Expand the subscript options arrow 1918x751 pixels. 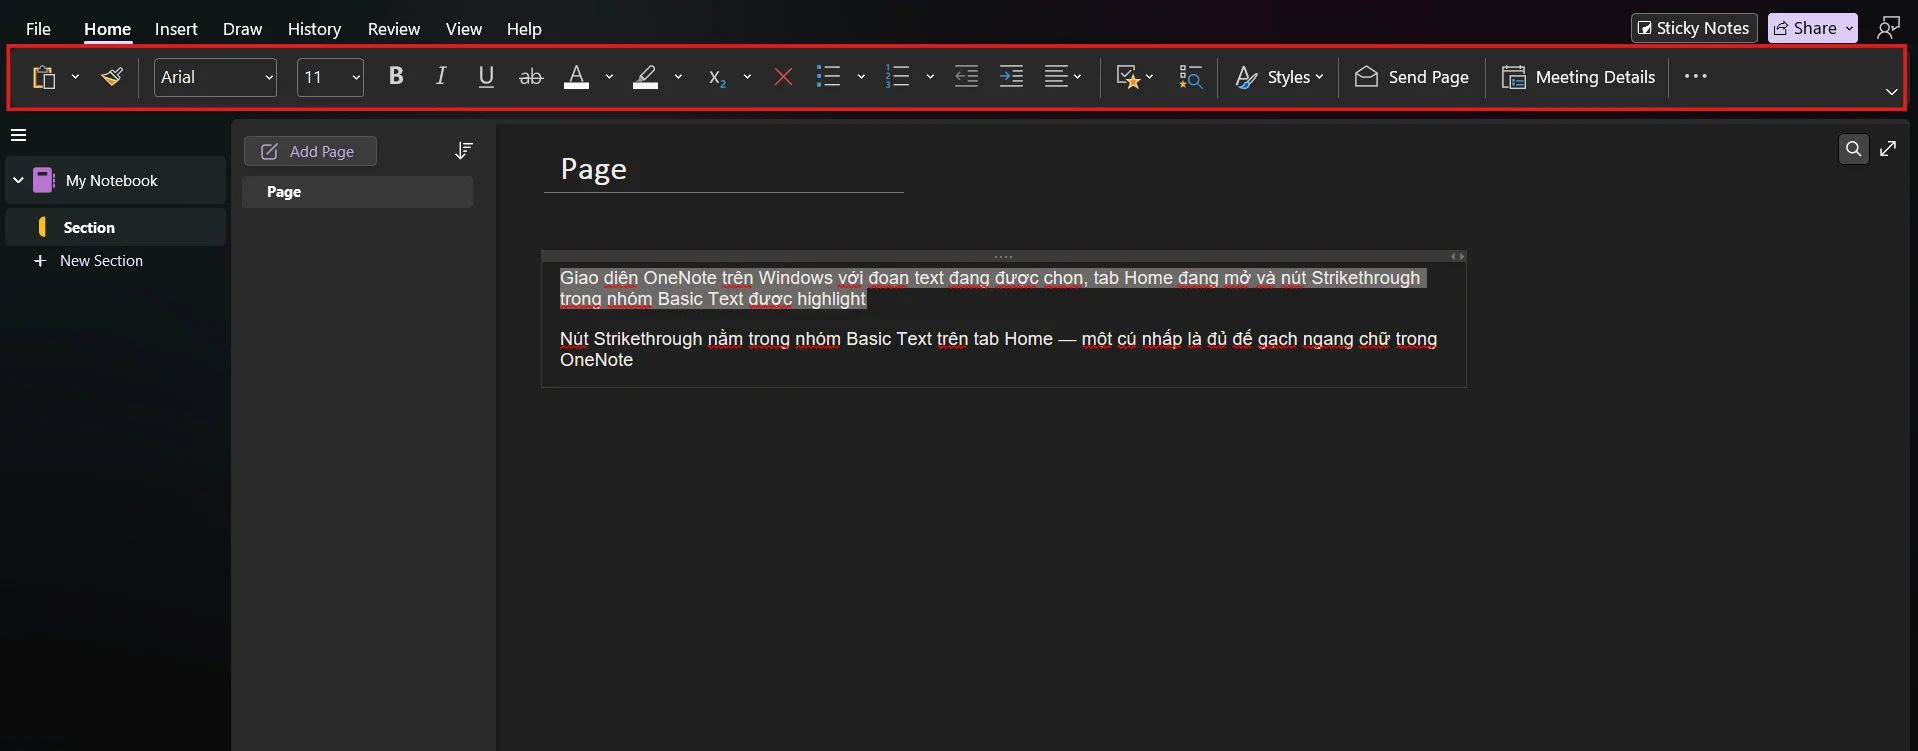click(x=747, y=77)
